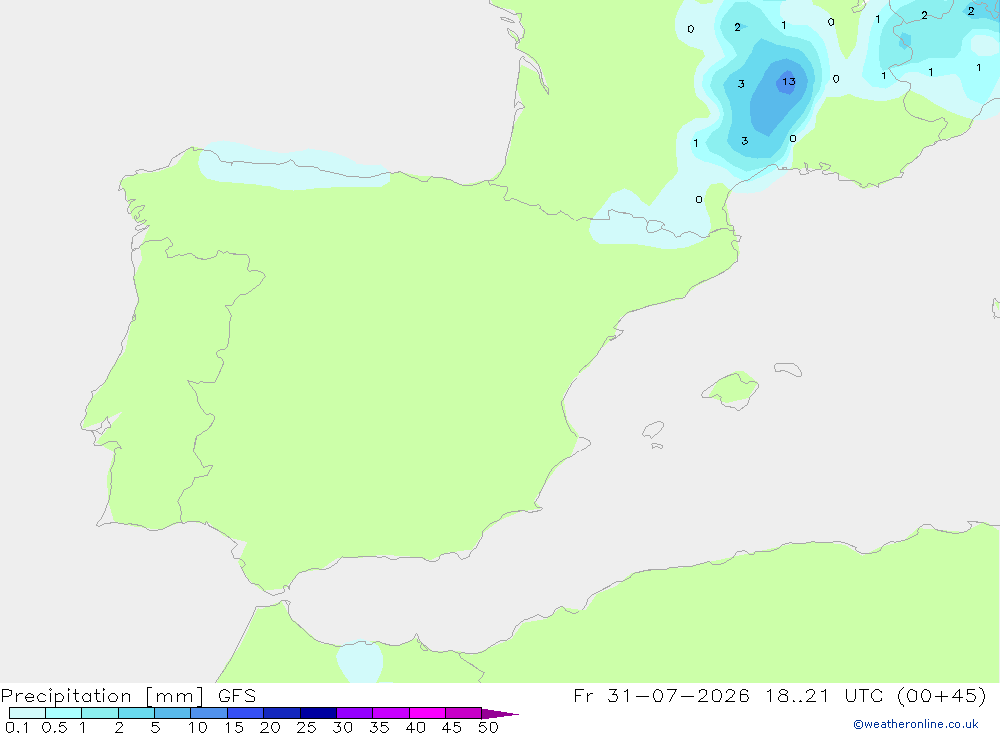Select the 2–5 mm legend color swatch
This screenshot has width=1000, height=733.
136,713
